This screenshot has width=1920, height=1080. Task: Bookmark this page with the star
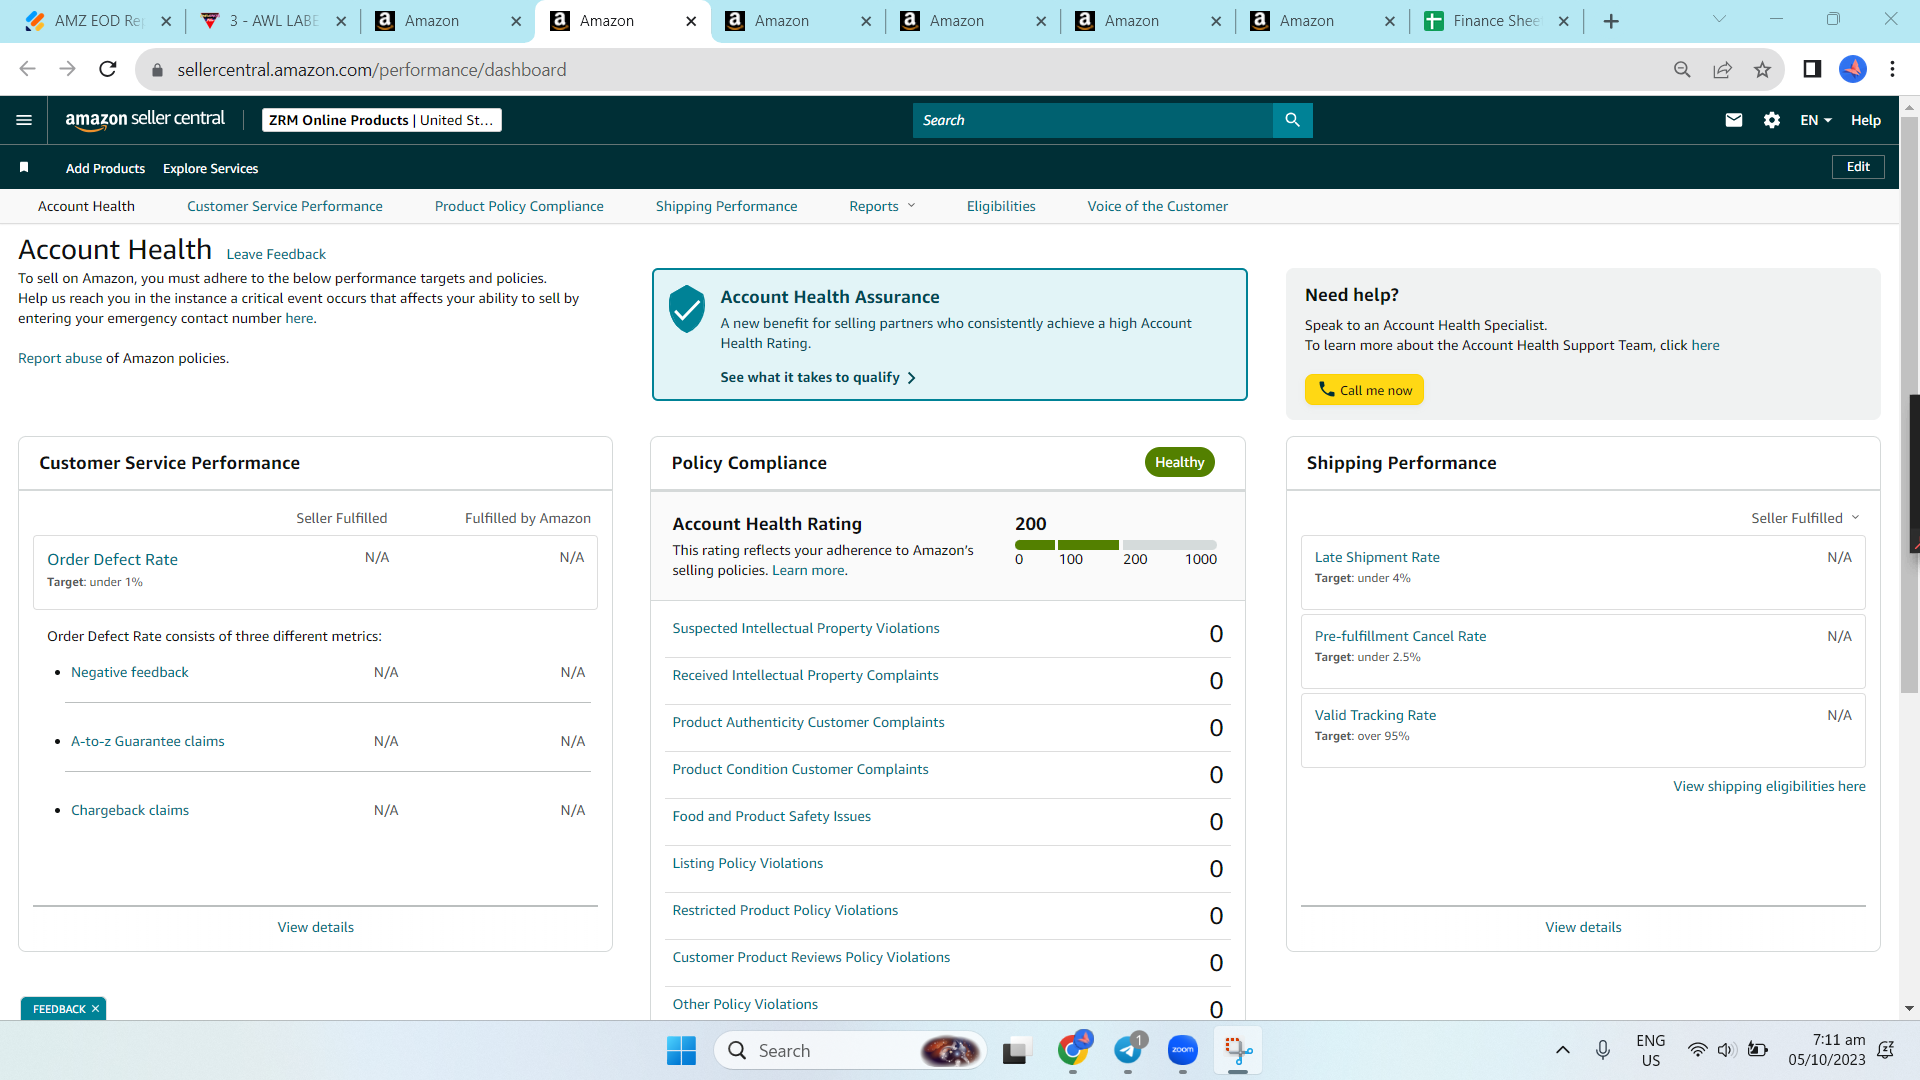click(x=1762, y=69)
